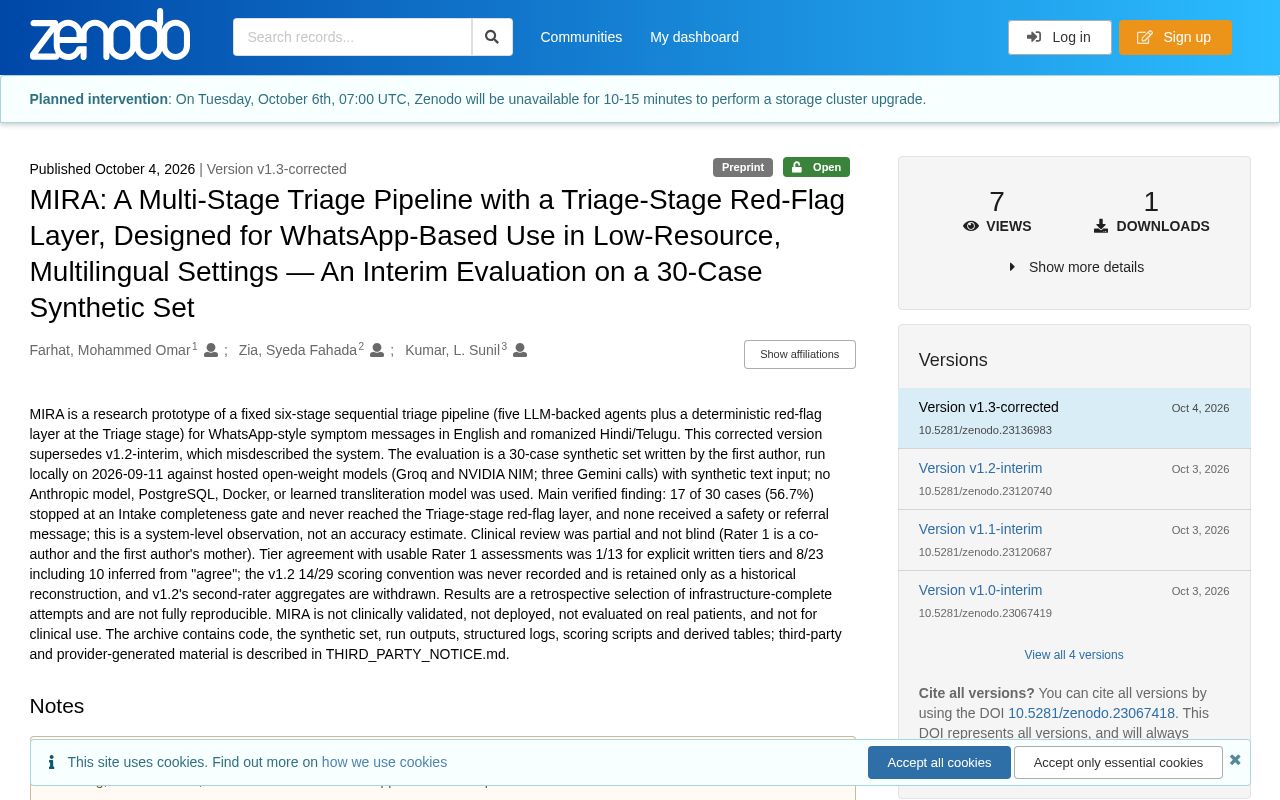Click author Zia, Syeda Fahada
Screen dimensions: 1280x800
[x=297, y=350]
